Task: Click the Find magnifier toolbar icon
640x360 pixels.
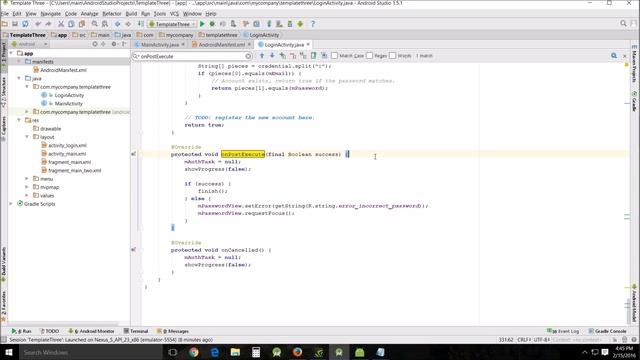Action: (x=95, y=24)
